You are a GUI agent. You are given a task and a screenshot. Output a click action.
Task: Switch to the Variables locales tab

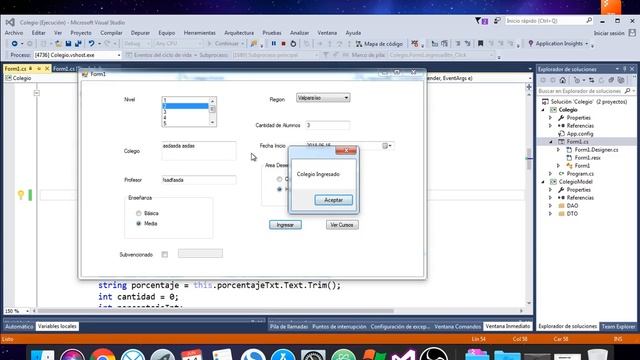coord(57,327)
